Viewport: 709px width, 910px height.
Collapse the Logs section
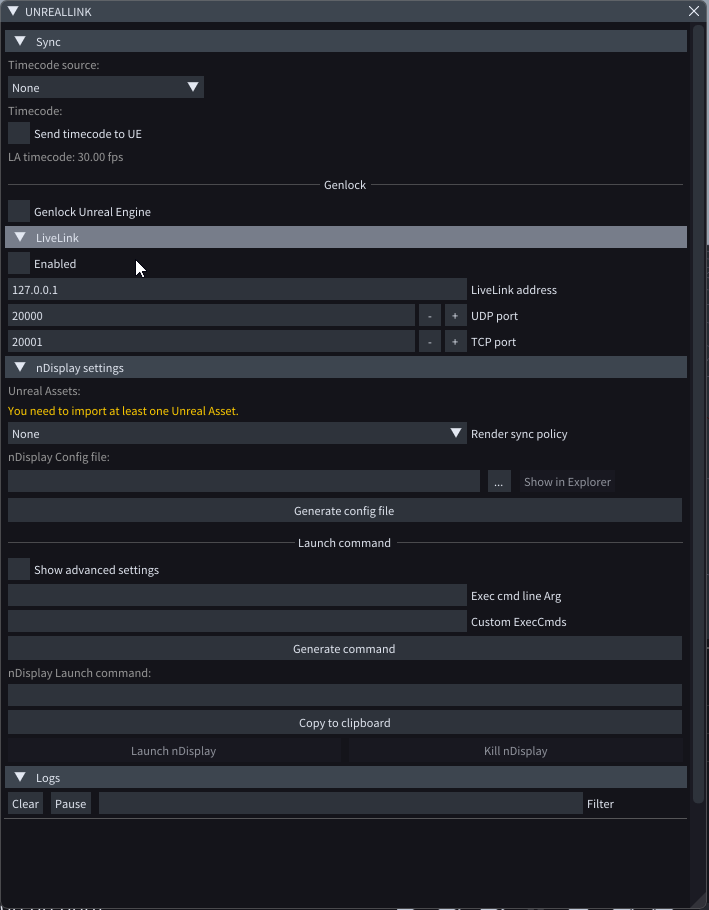20,778
